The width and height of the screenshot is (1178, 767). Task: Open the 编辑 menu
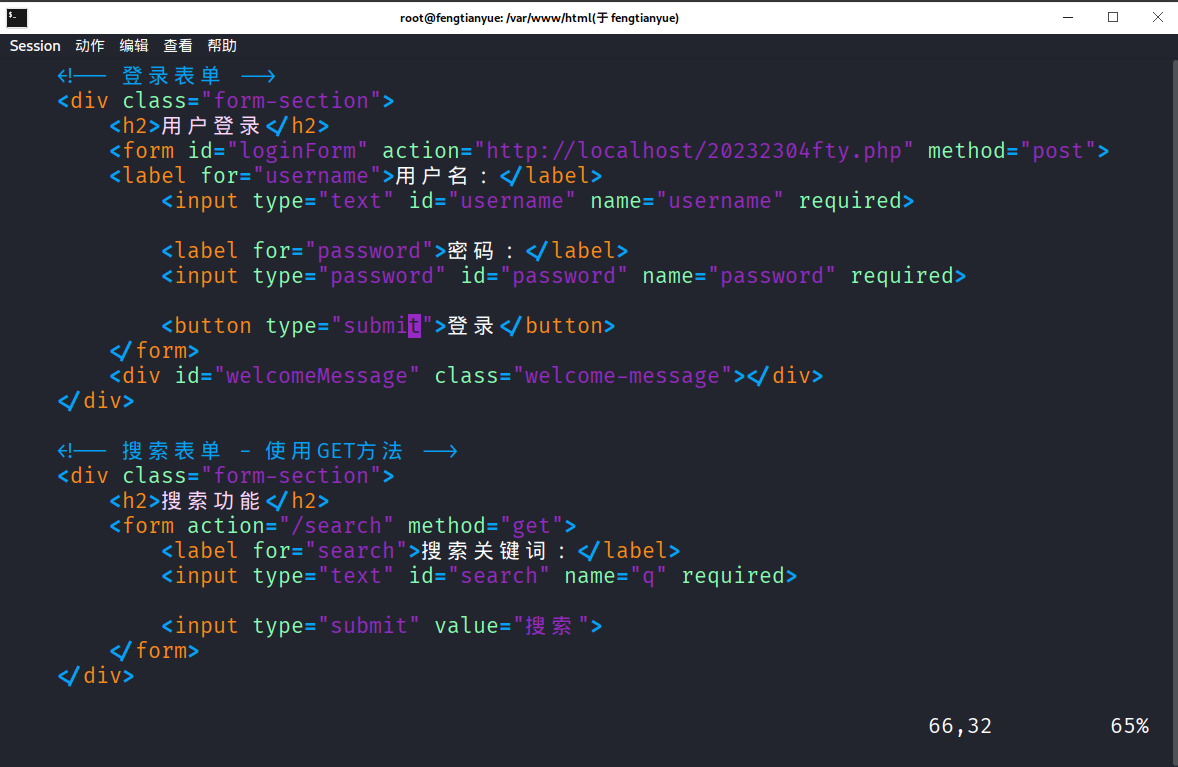(134, 46)
